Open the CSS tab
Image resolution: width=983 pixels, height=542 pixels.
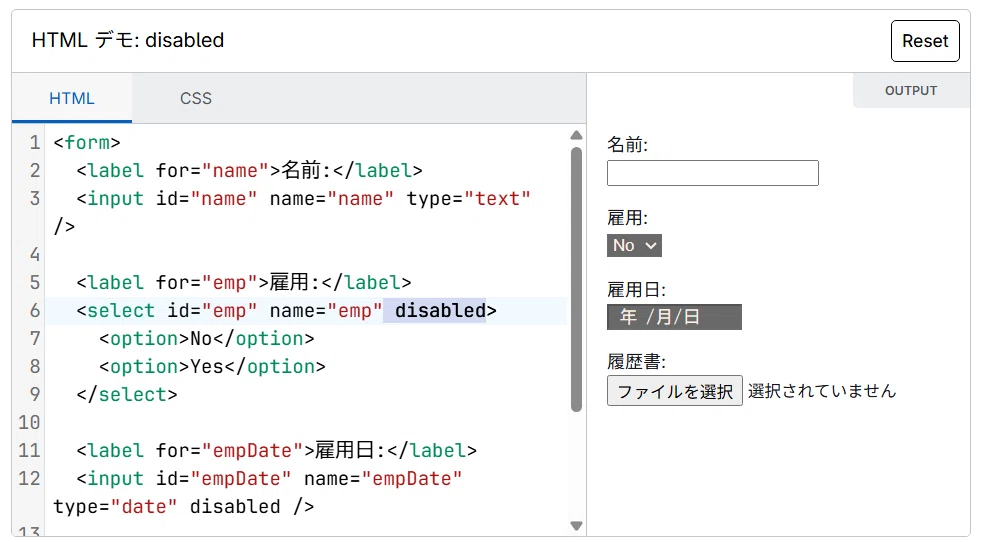(196, 98)
